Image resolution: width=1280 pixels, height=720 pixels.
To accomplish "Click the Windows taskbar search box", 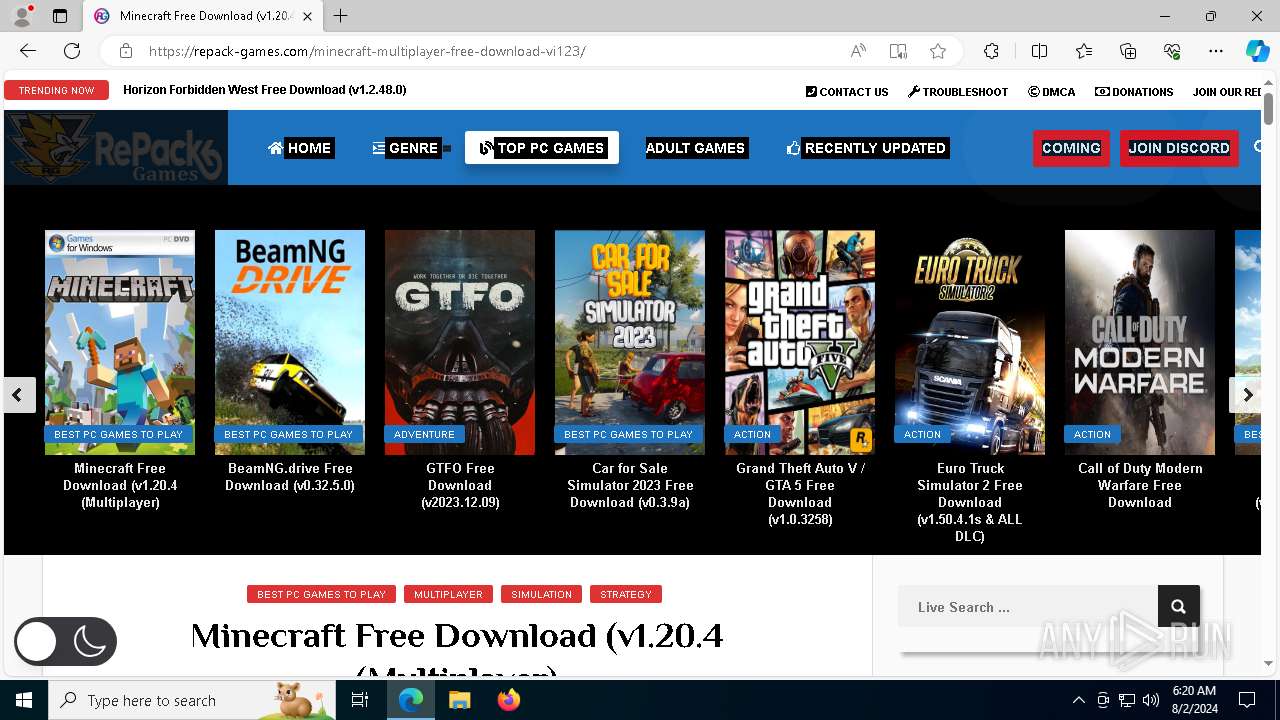I will click(192, 700).
